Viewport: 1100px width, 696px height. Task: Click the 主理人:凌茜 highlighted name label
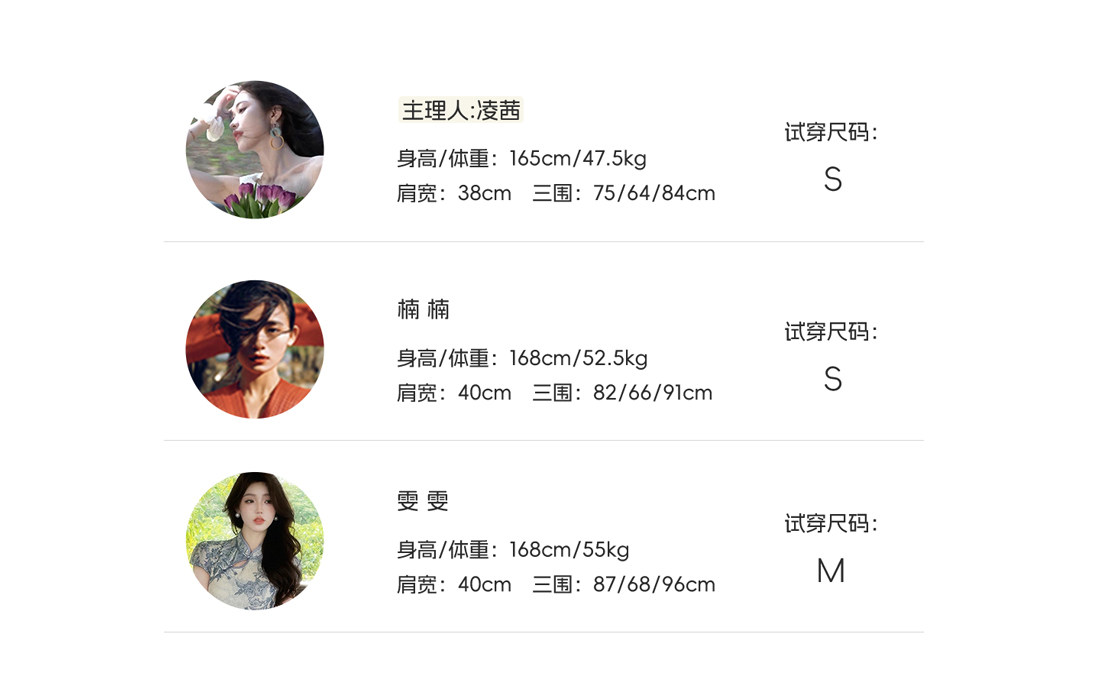[461, 110]
